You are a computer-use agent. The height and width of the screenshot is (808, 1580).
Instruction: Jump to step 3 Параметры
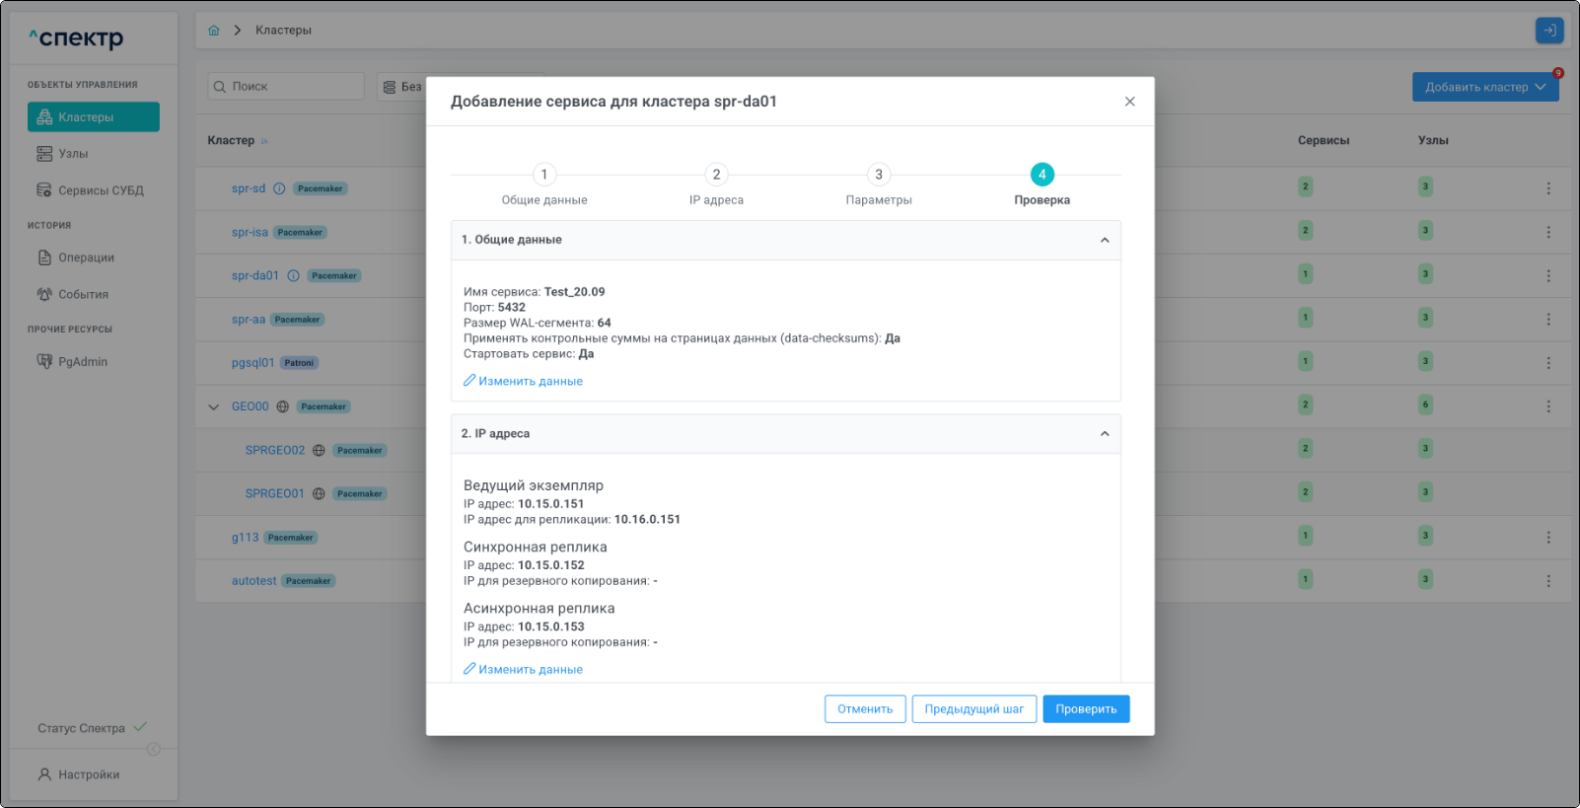tap(878, 175)
